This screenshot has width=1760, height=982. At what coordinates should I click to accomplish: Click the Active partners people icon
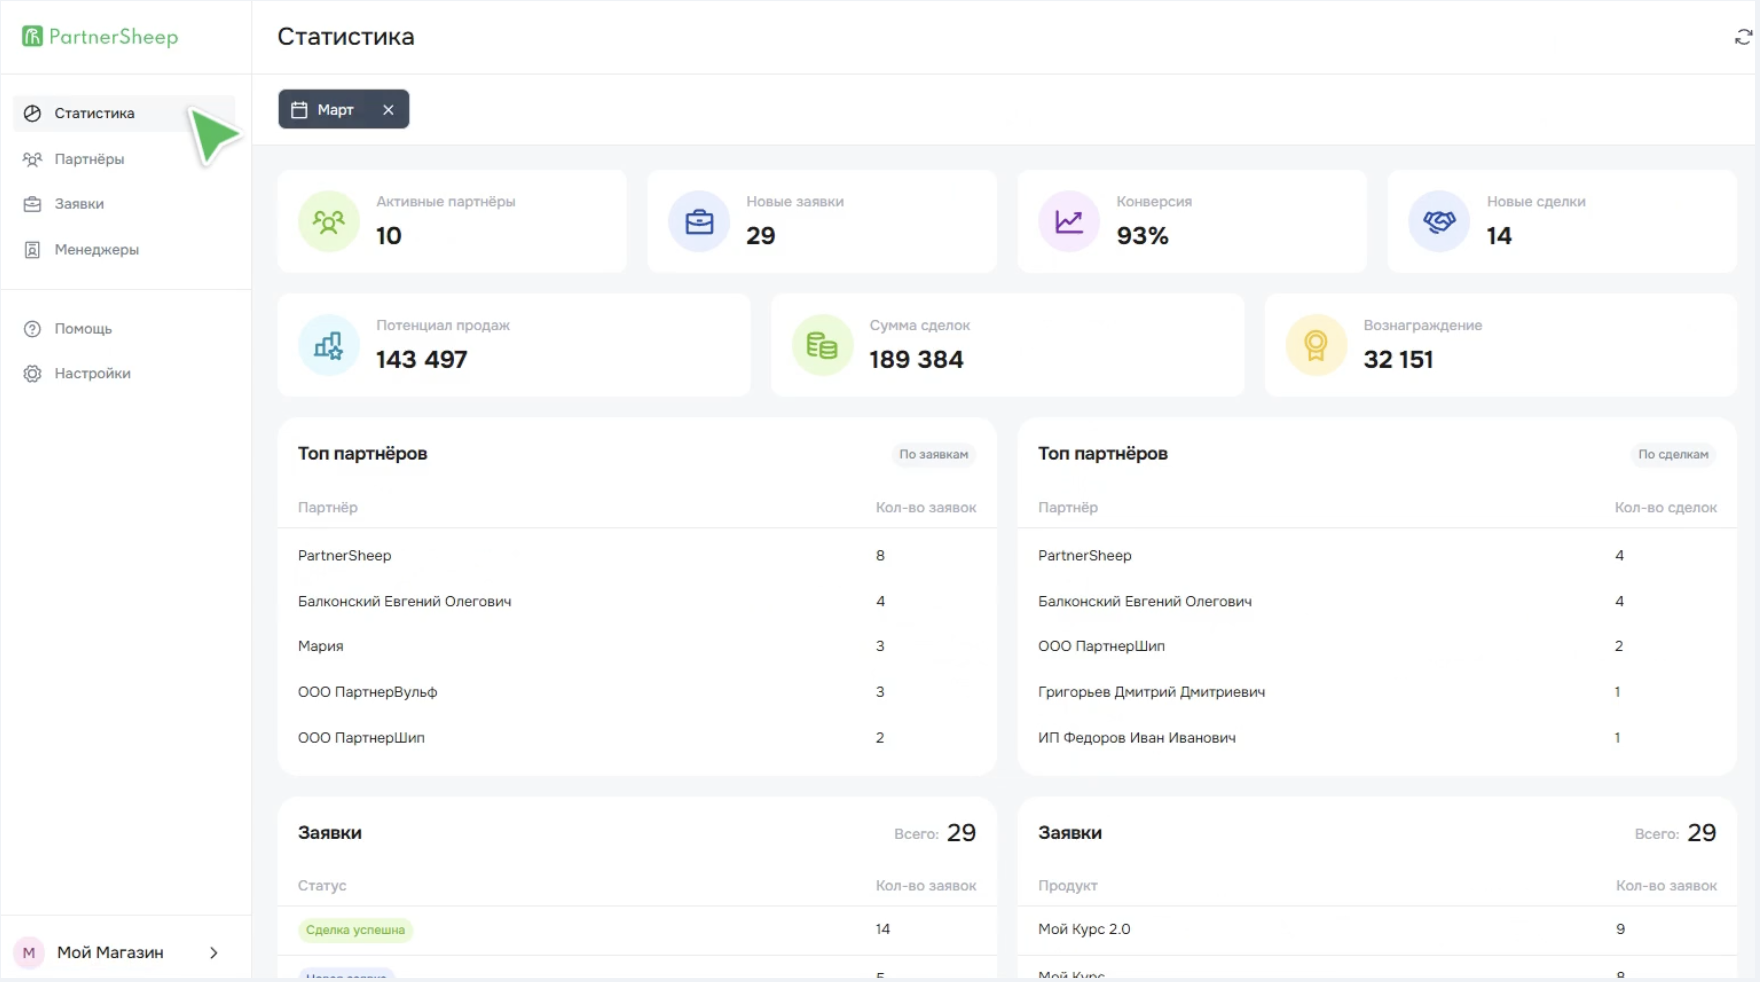[x=328, y=221]
